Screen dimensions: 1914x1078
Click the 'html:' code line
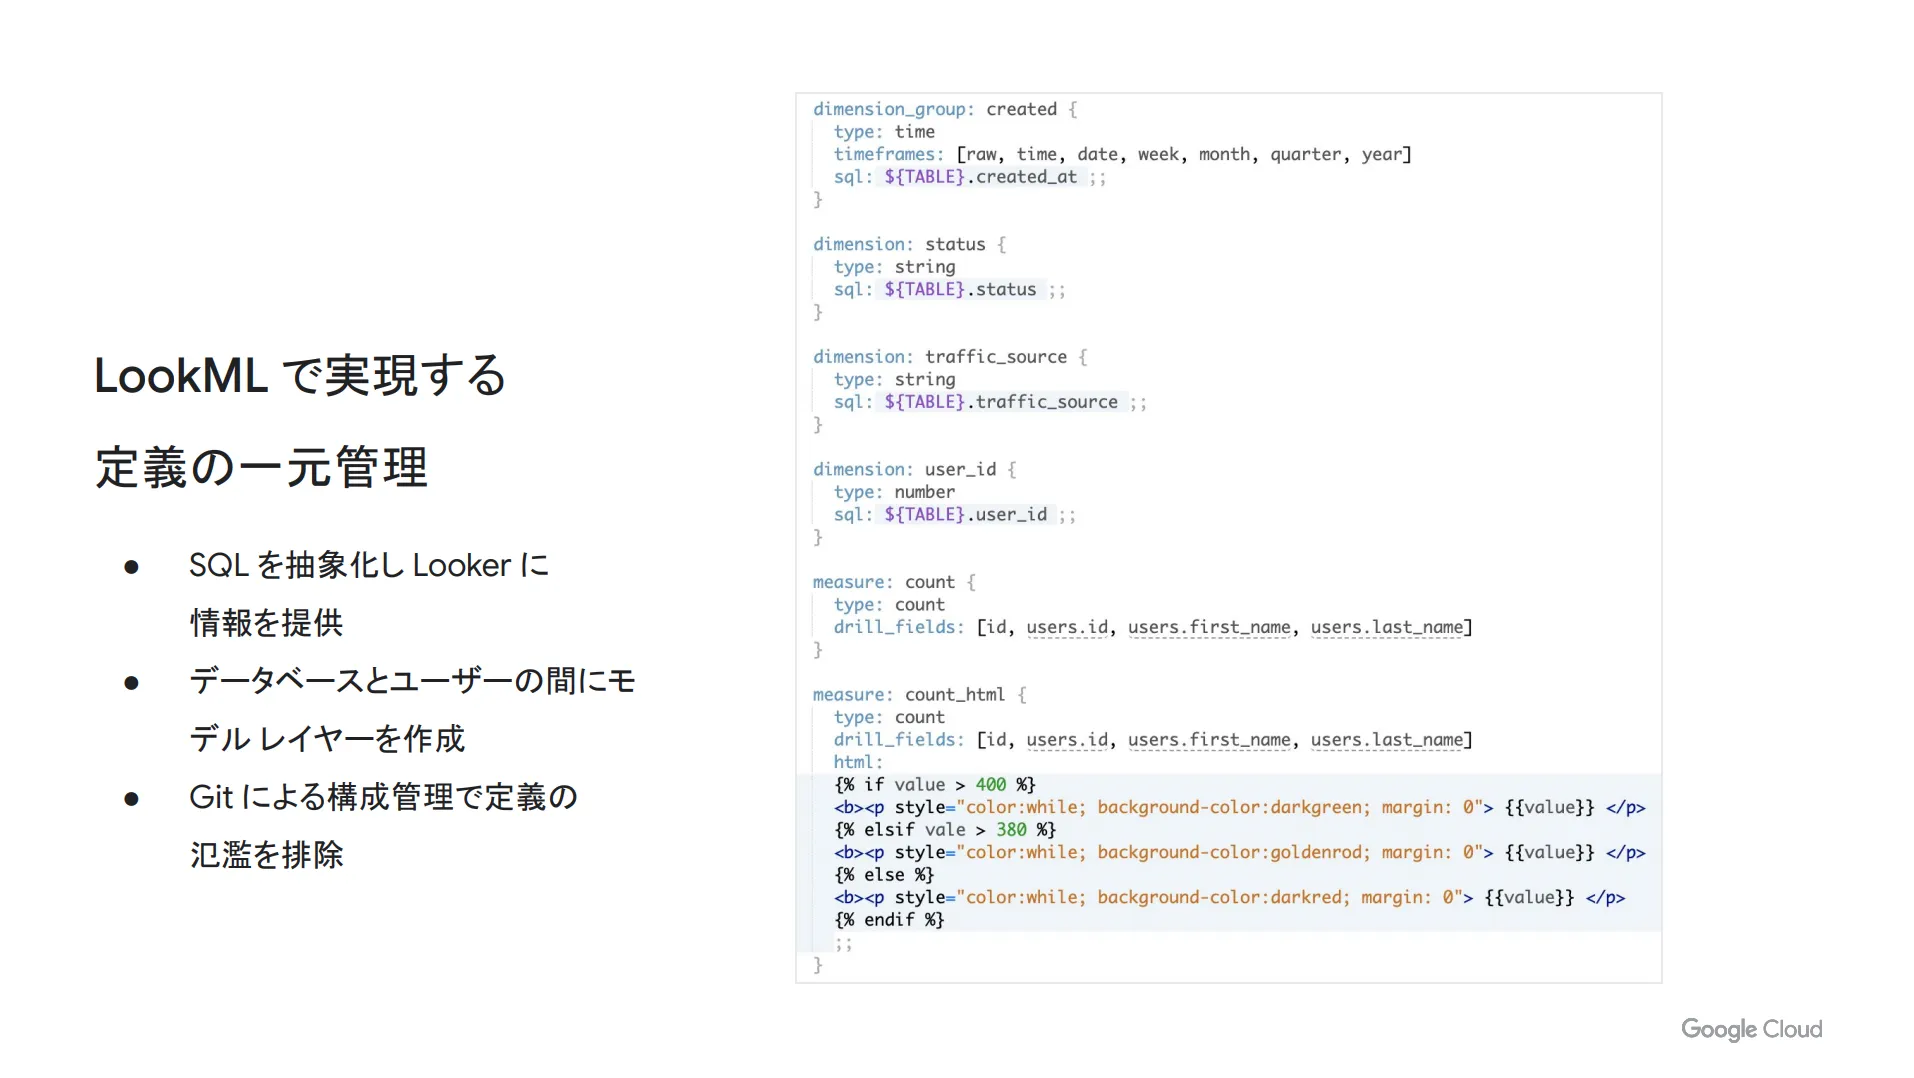858,762
